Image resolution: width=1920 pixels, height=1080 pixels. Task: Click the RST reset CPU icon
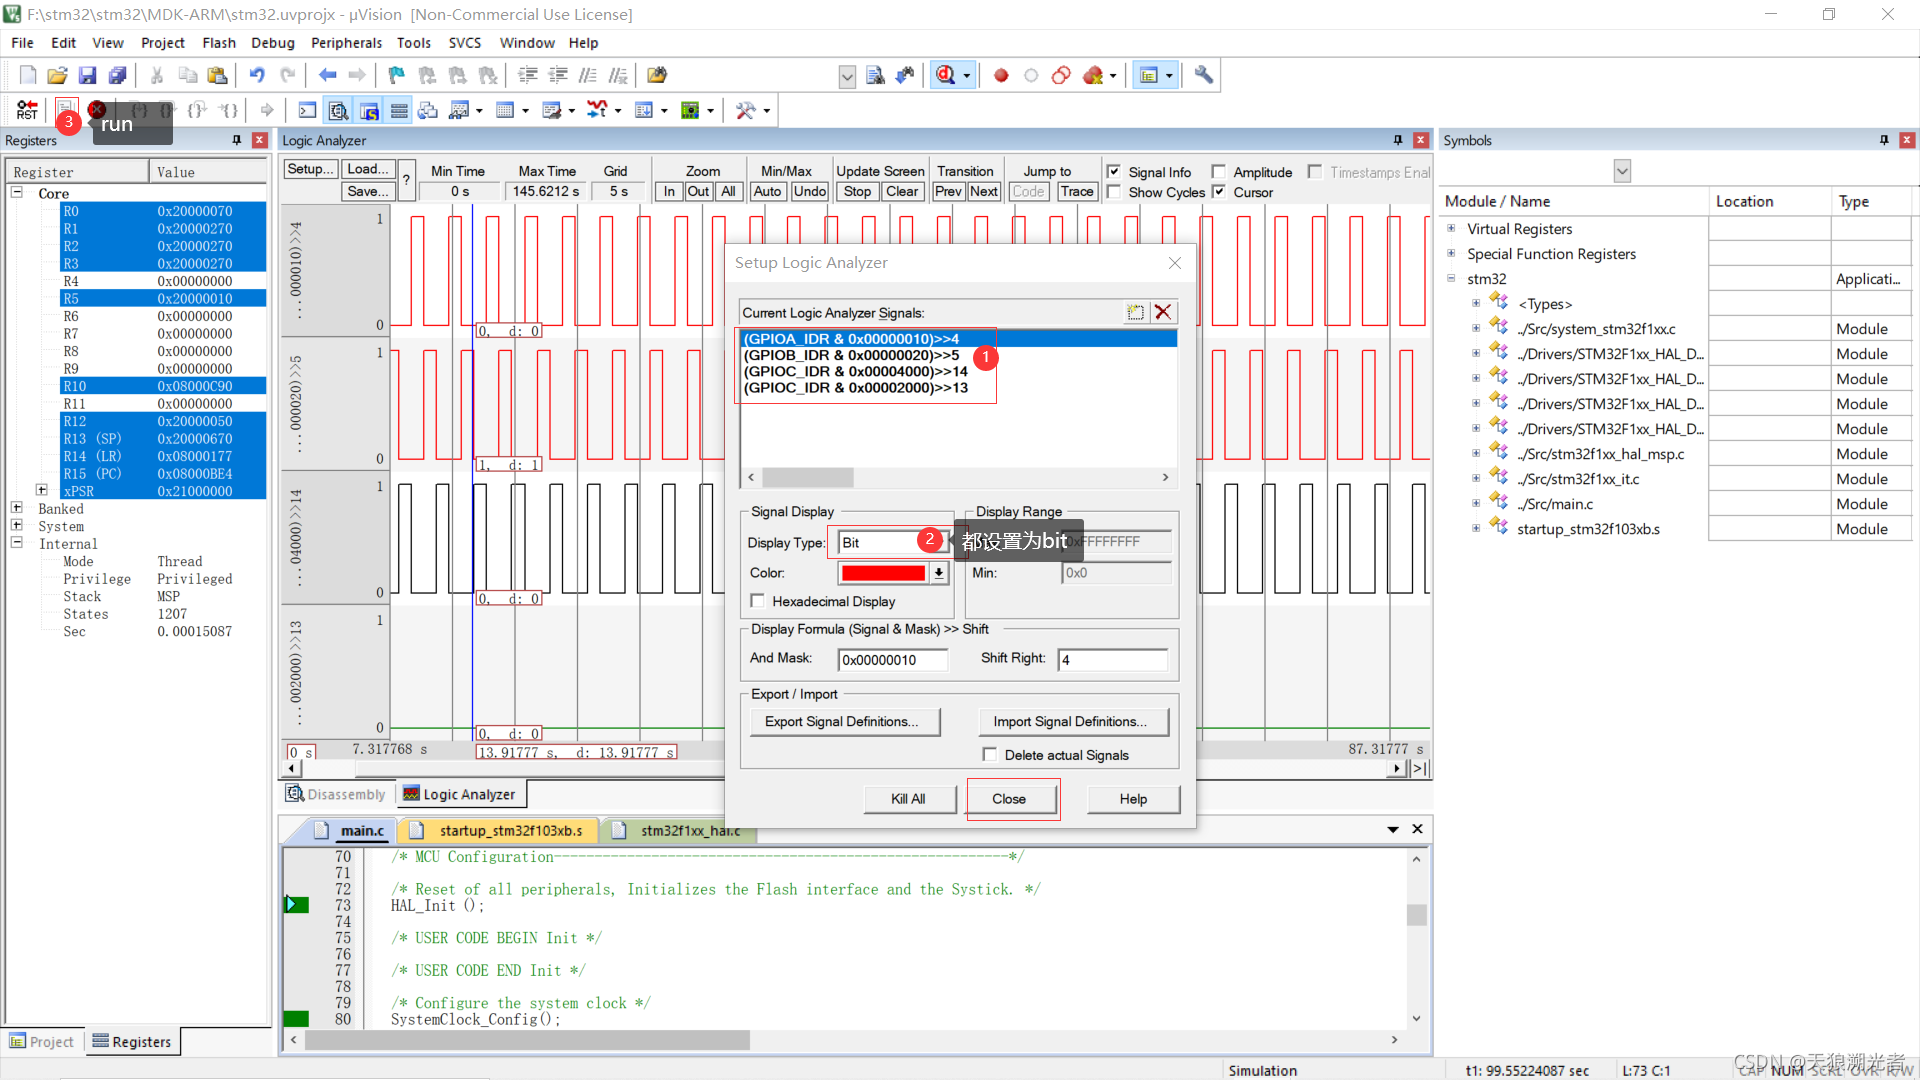click(27, 110)
